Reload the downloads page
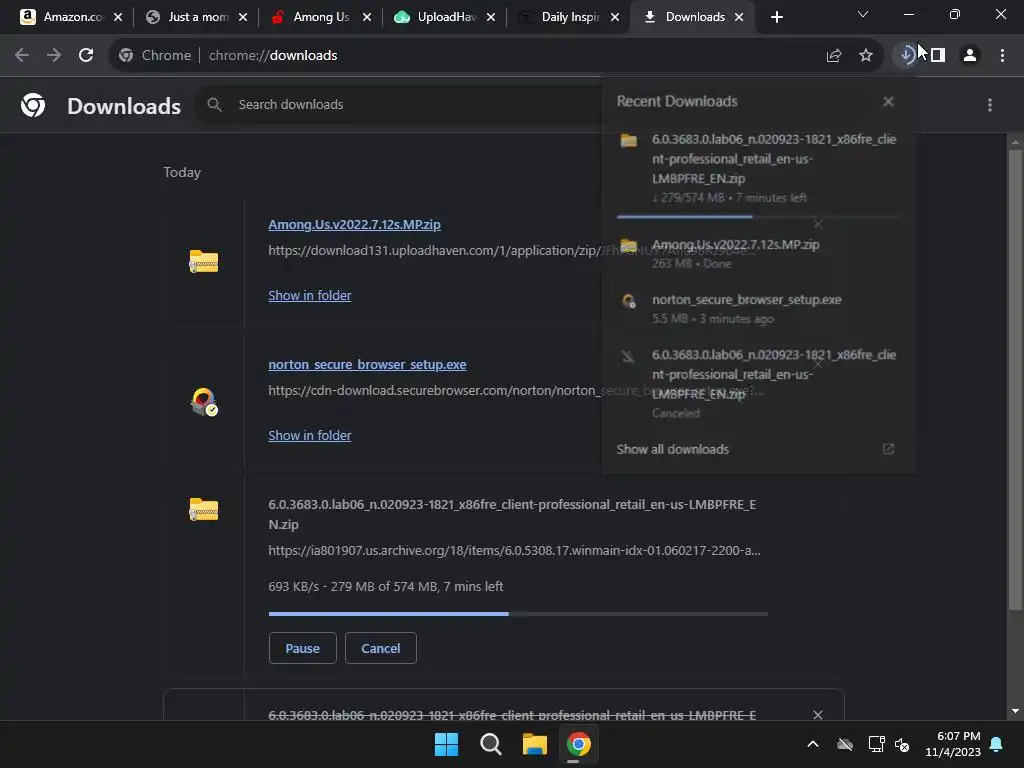Viewport: 1024px width, 768px height. [86, 56]
